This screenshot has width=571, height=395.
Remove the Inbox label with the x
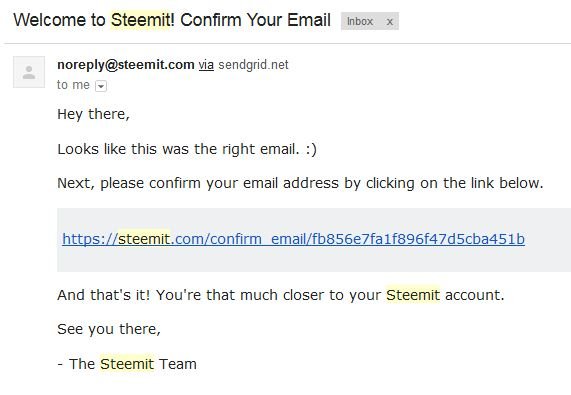pos(390,22)
